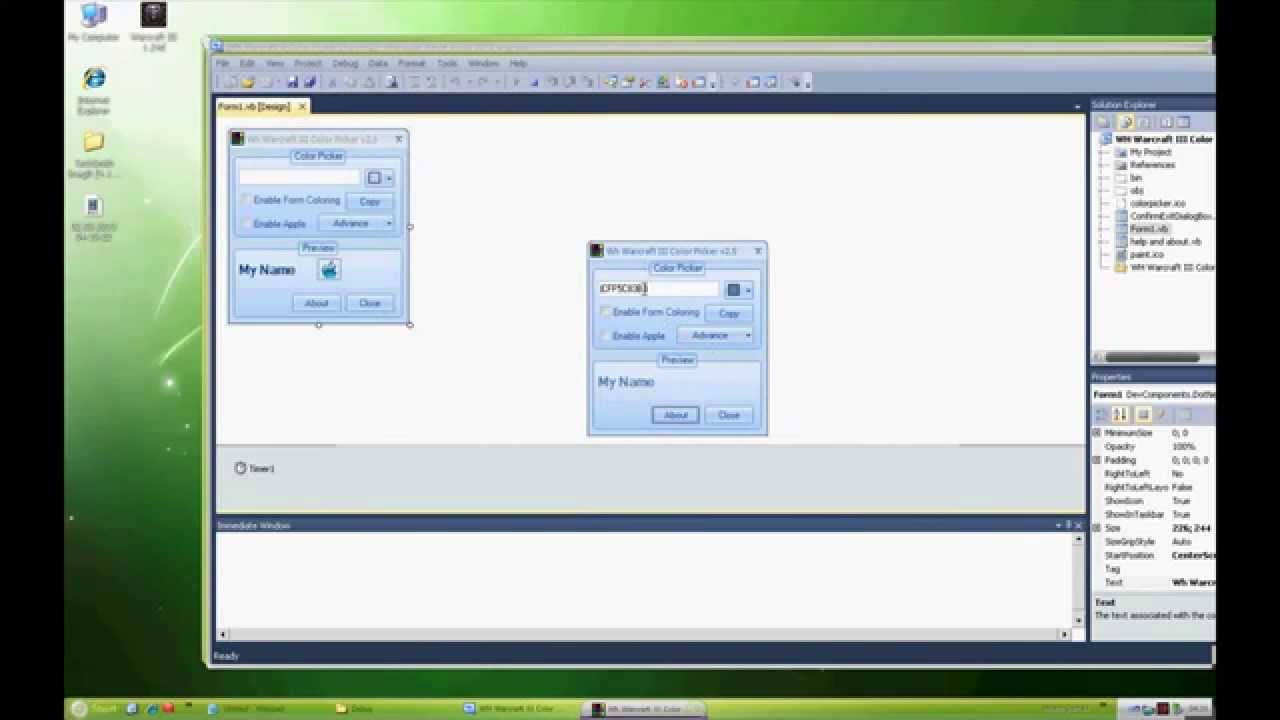Click the Advance dropdown in the designer form
This screenshot has width=1280, height=720.
356,223
